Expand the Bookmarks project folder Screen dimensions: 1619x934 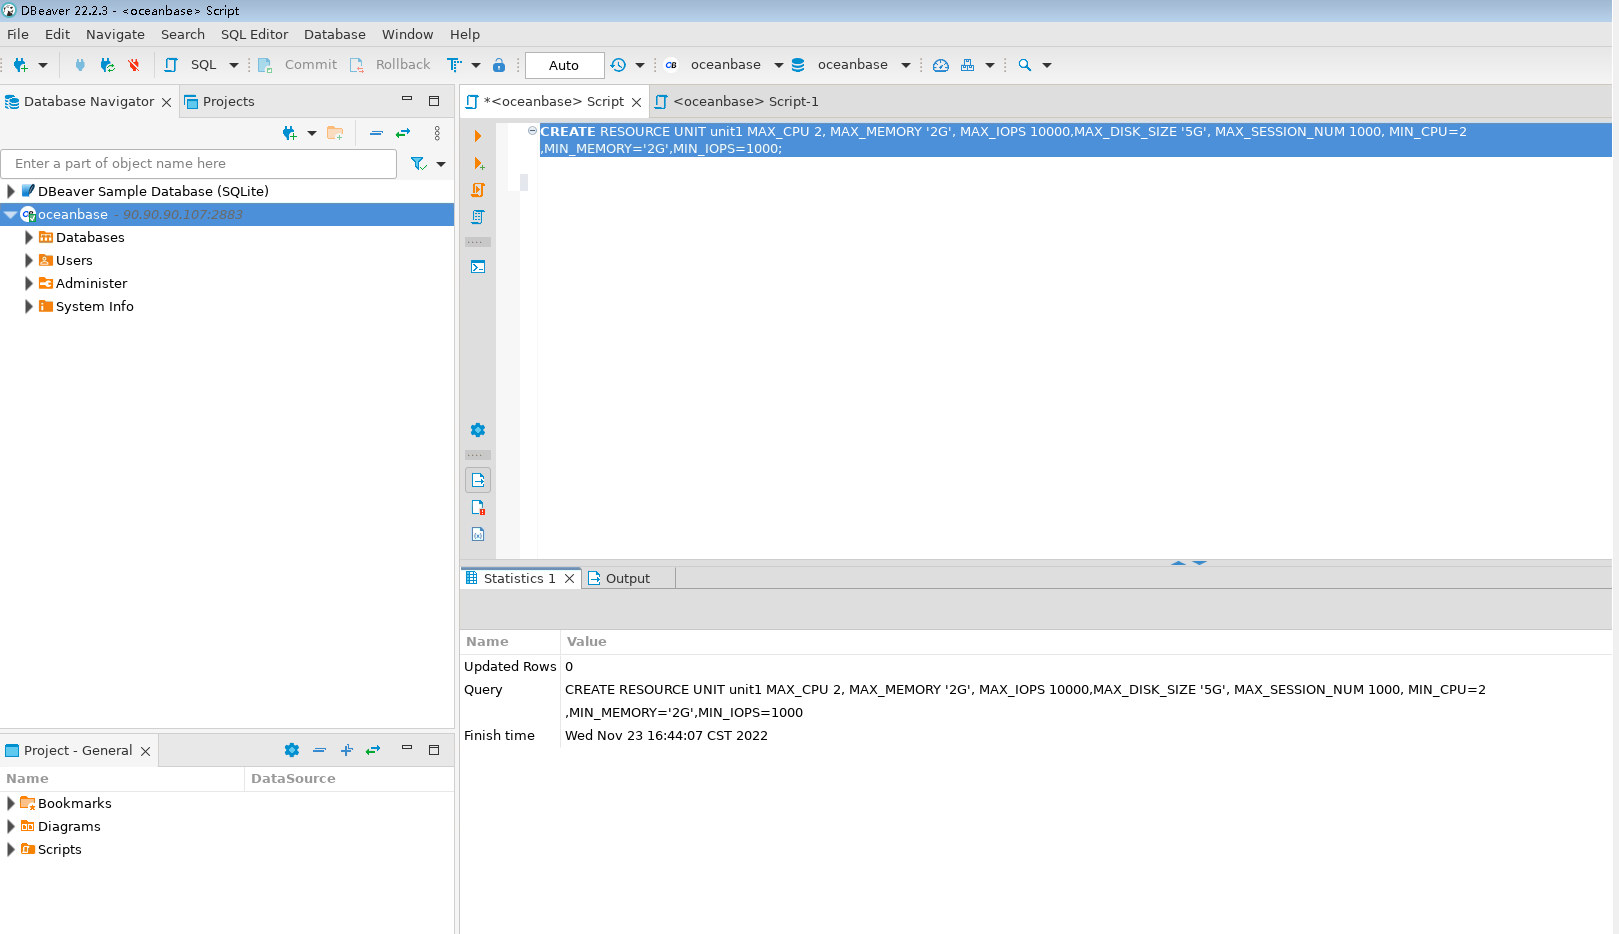click(x=10, y=803)
